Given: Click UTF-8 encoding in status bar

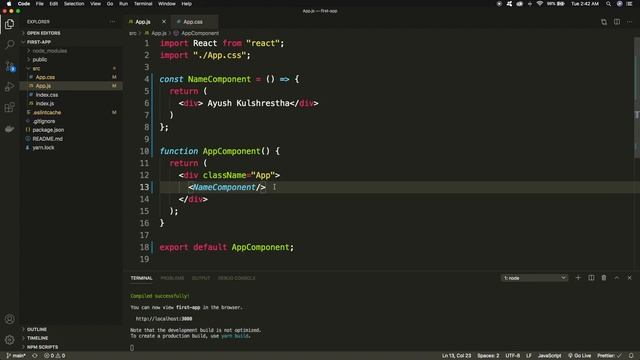Looking at the screenshot, I should tap(513, 356).
